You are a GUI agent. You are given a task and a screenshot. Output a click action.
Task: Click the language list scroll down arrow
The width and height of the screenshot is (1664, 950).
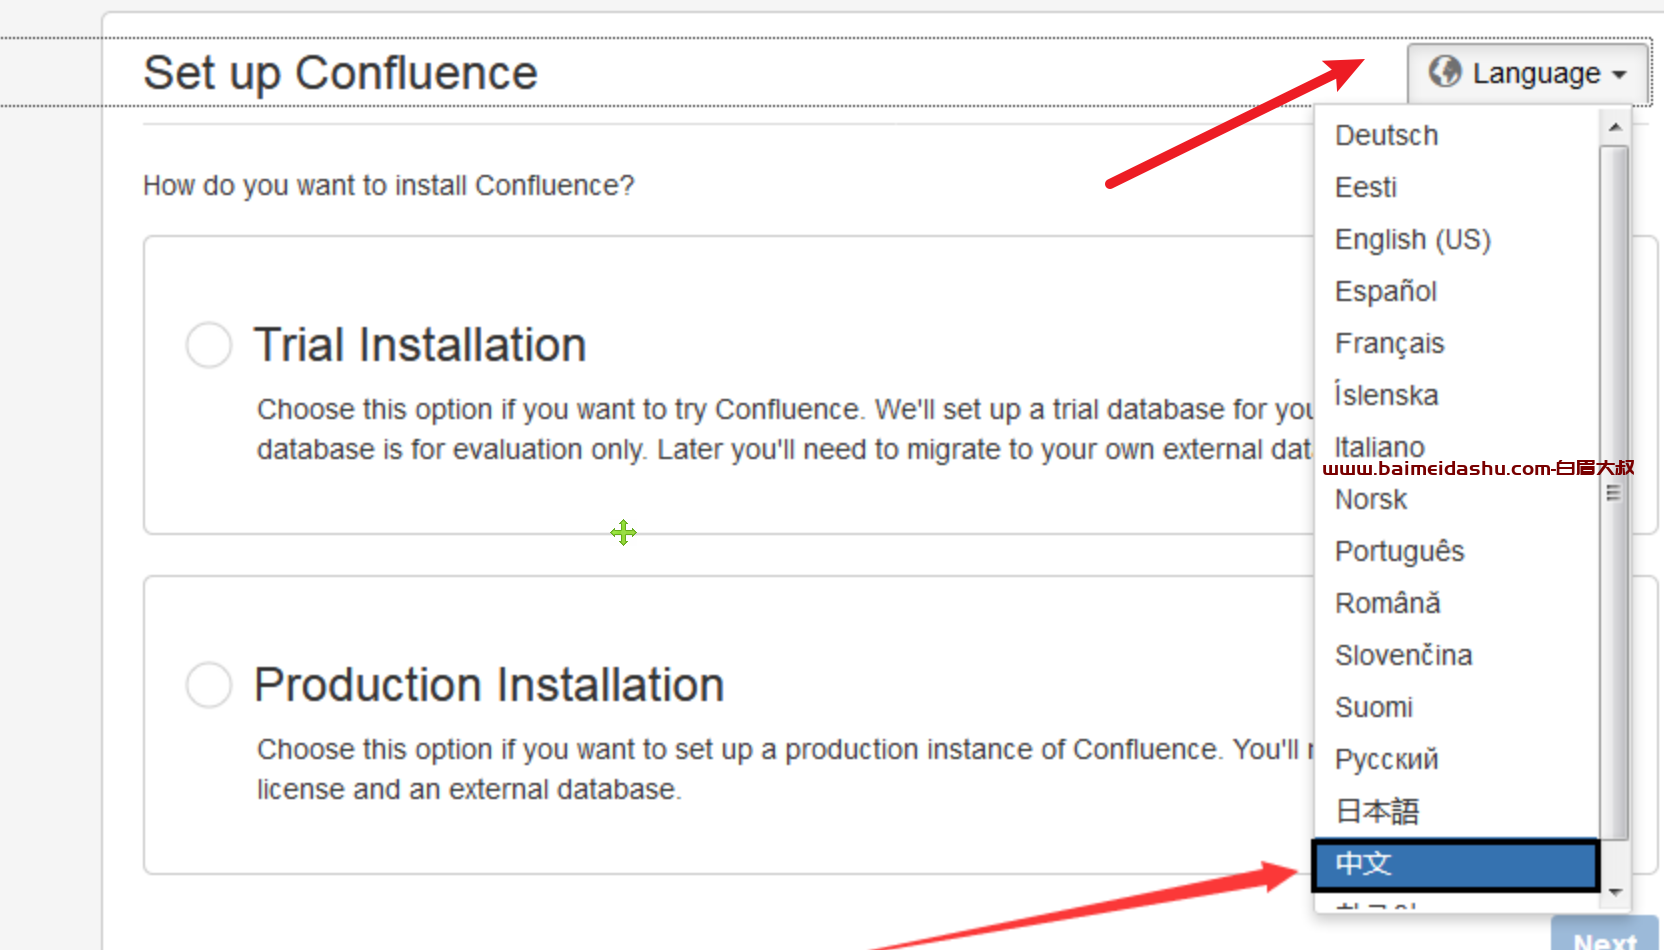point(1614,892)
